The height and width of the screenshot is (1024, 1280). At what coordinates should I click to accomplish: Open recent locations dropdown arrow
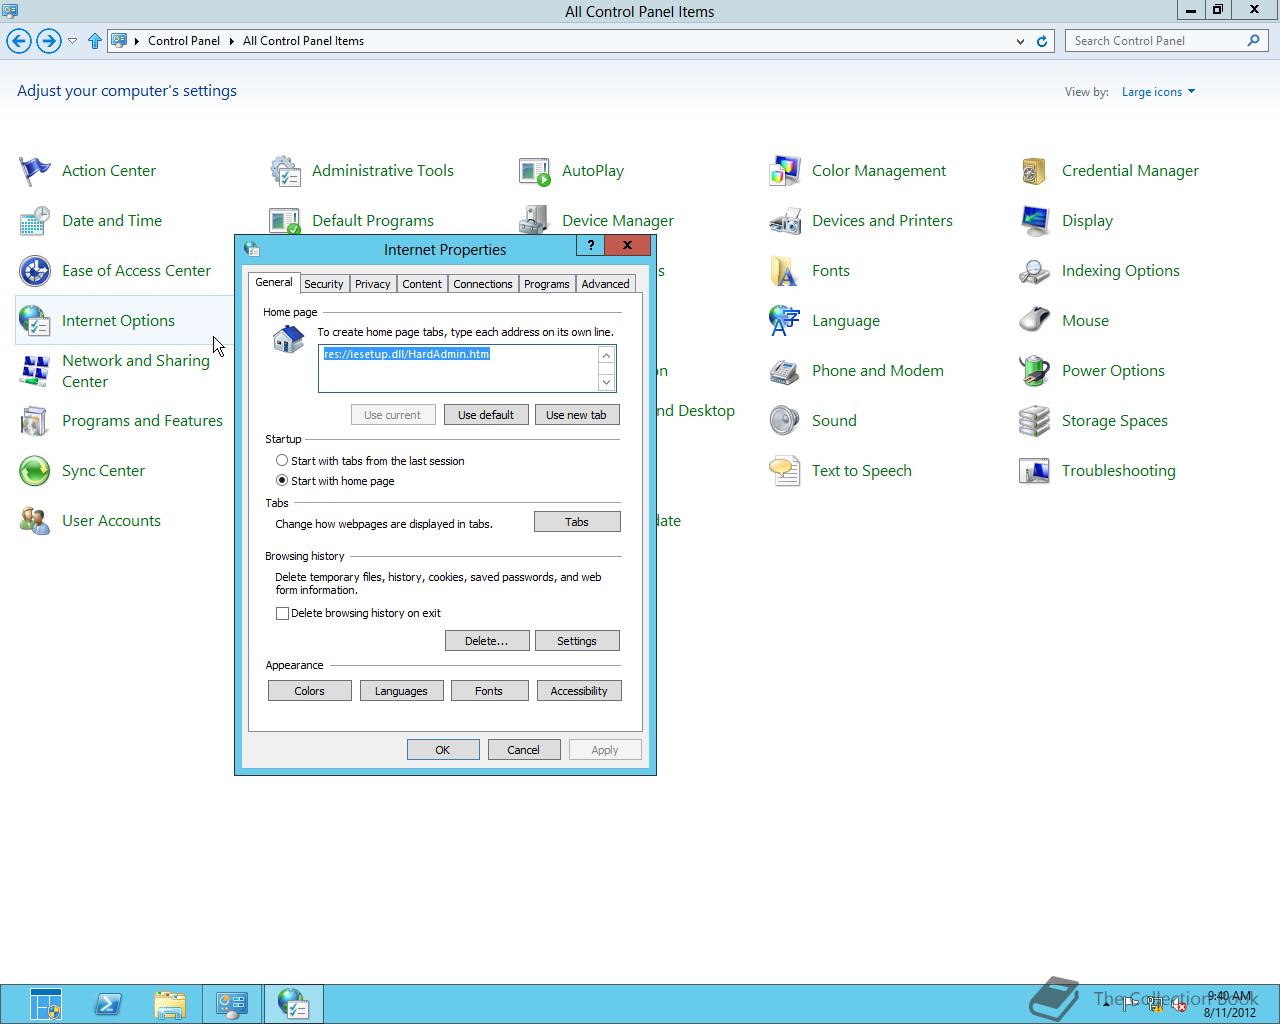[x=72, y=41]
